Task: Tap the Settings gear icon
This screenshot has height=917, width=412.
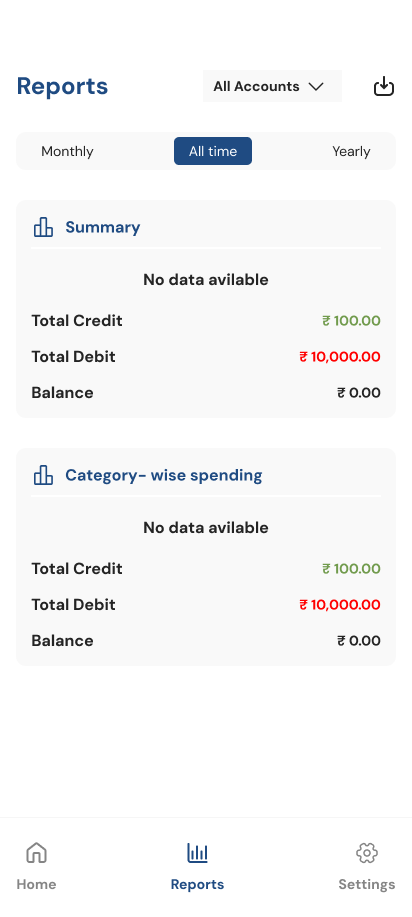Action: tap(367, 853)
